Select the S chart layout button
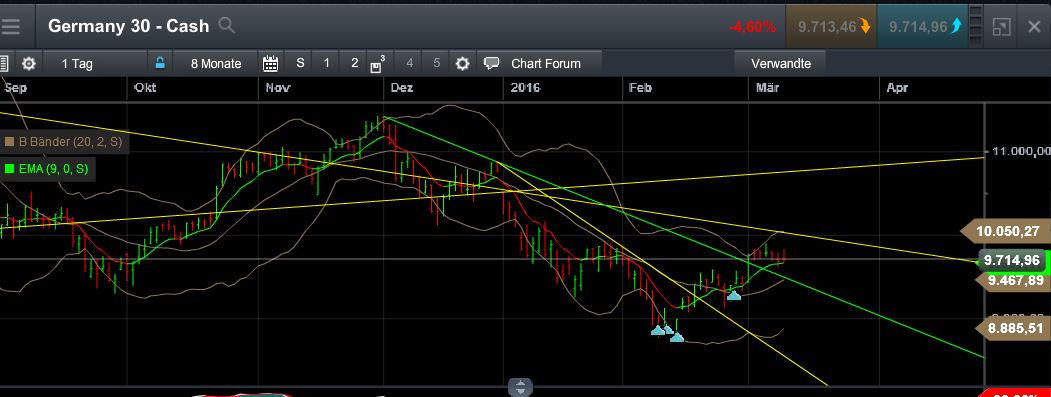This screenshot has width=1051, height=397. click(300, 63)
